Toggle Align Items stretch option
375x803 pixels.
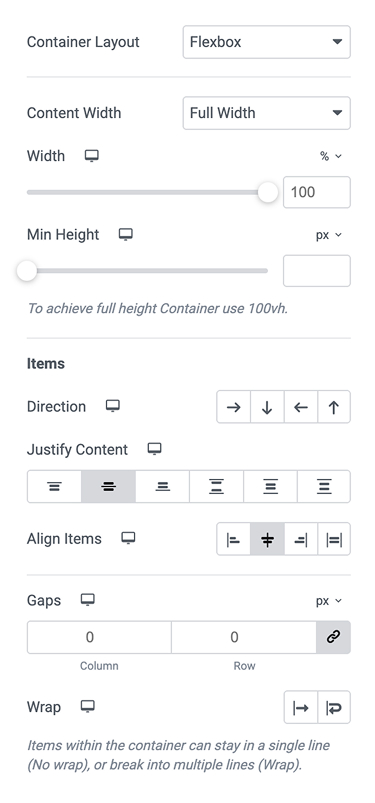(x=334, y=539)
